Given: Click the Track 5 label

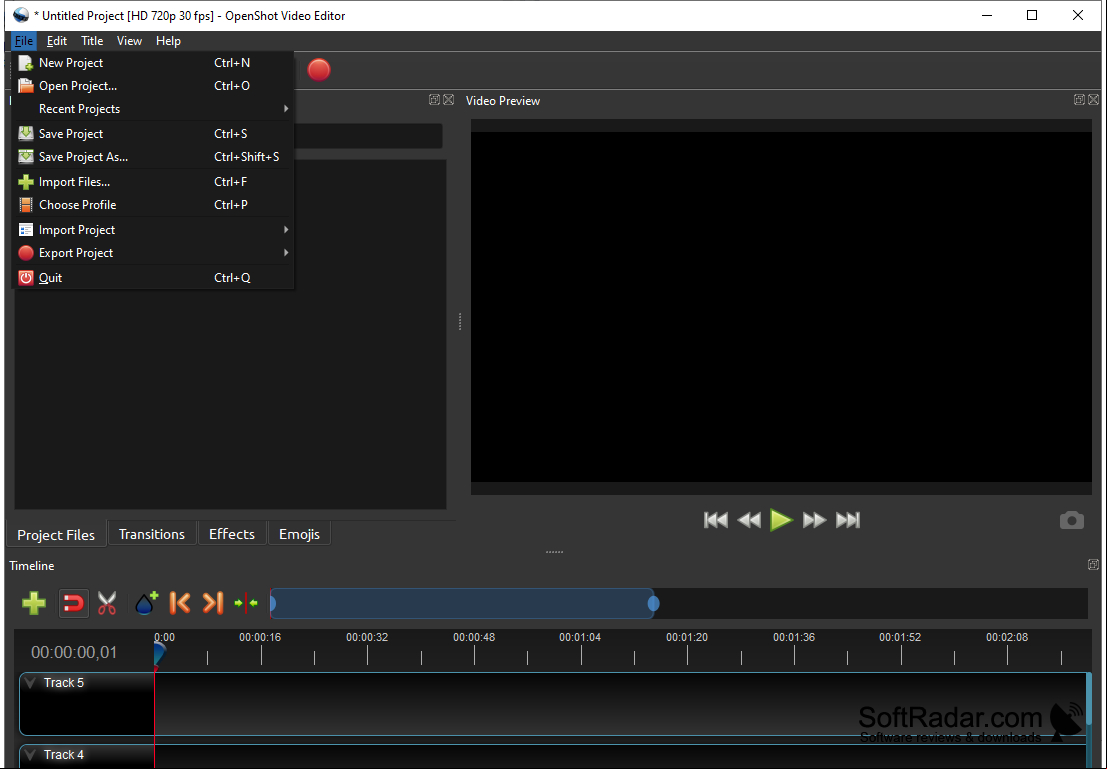Looking at the screenshot, I should 64,683.
